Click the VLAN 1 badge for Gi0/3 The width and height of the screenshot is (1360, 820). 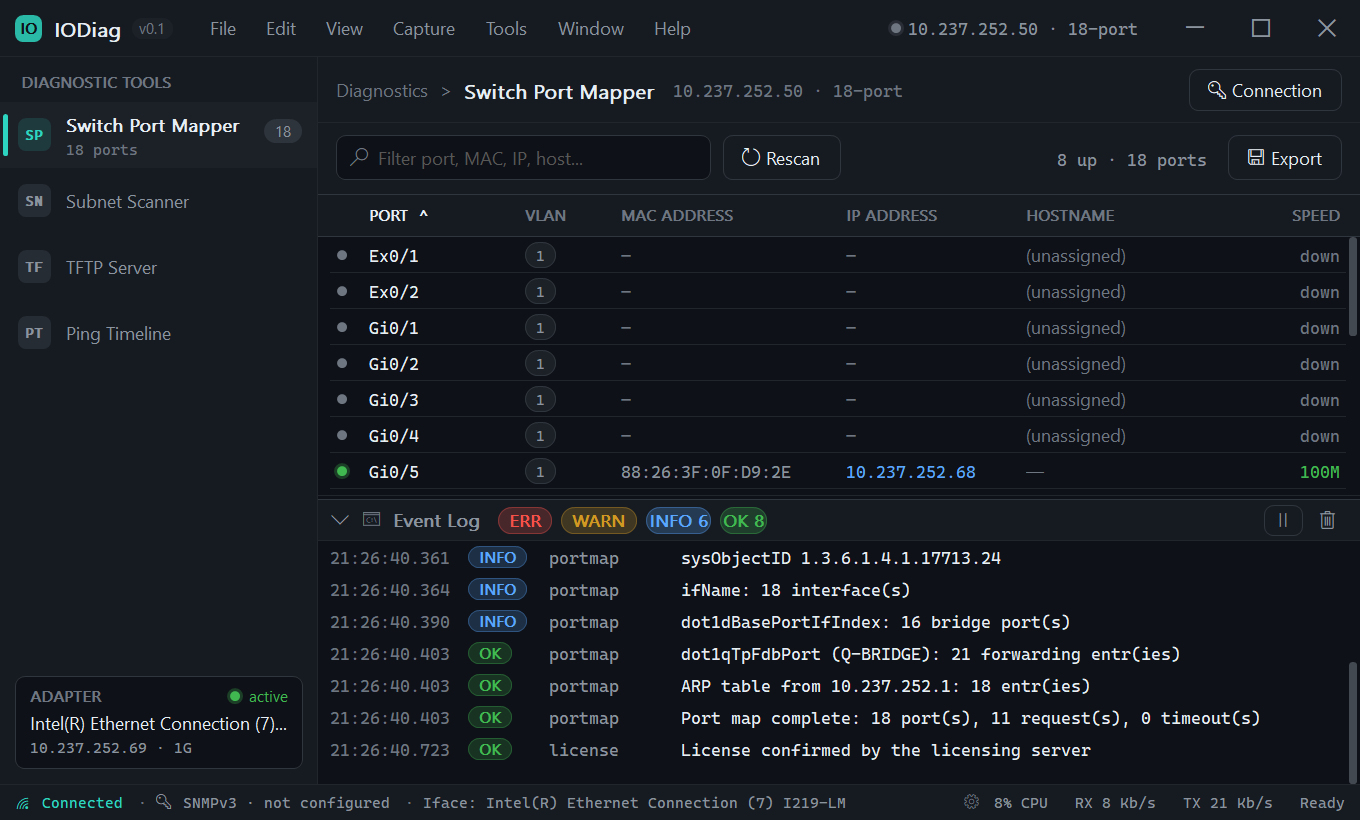(540, 400)
